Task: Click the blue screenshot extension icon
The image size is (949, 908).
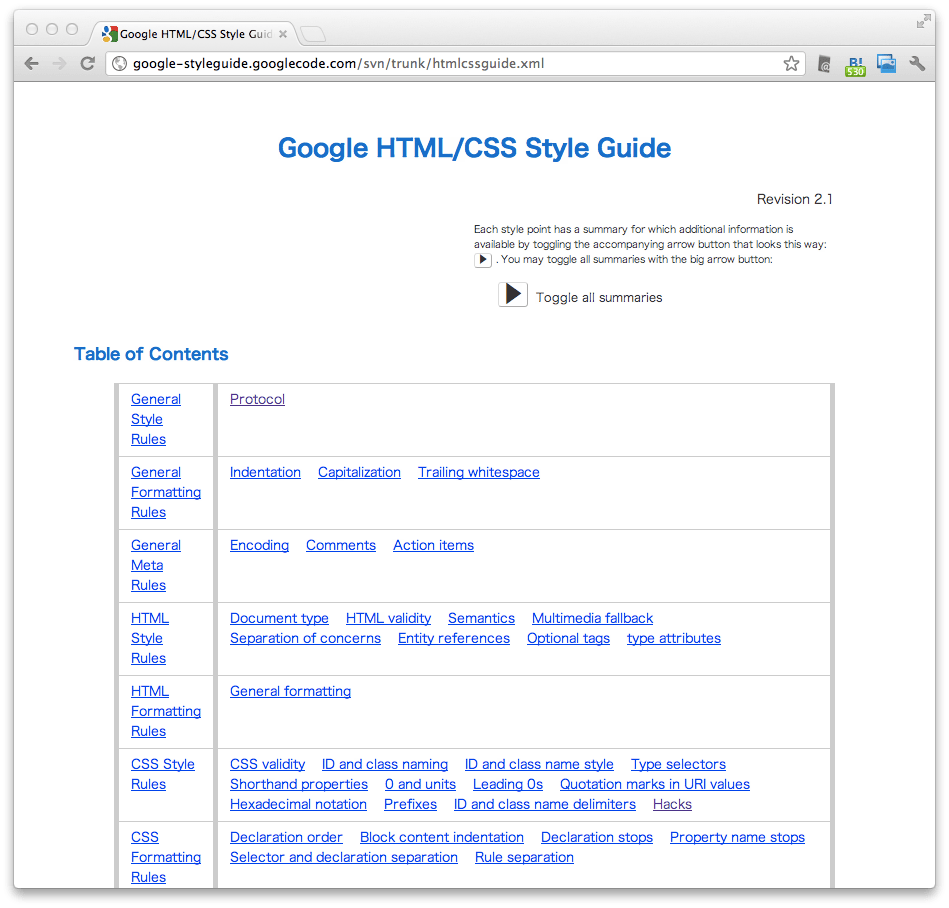Action: [x=887, y=63]
